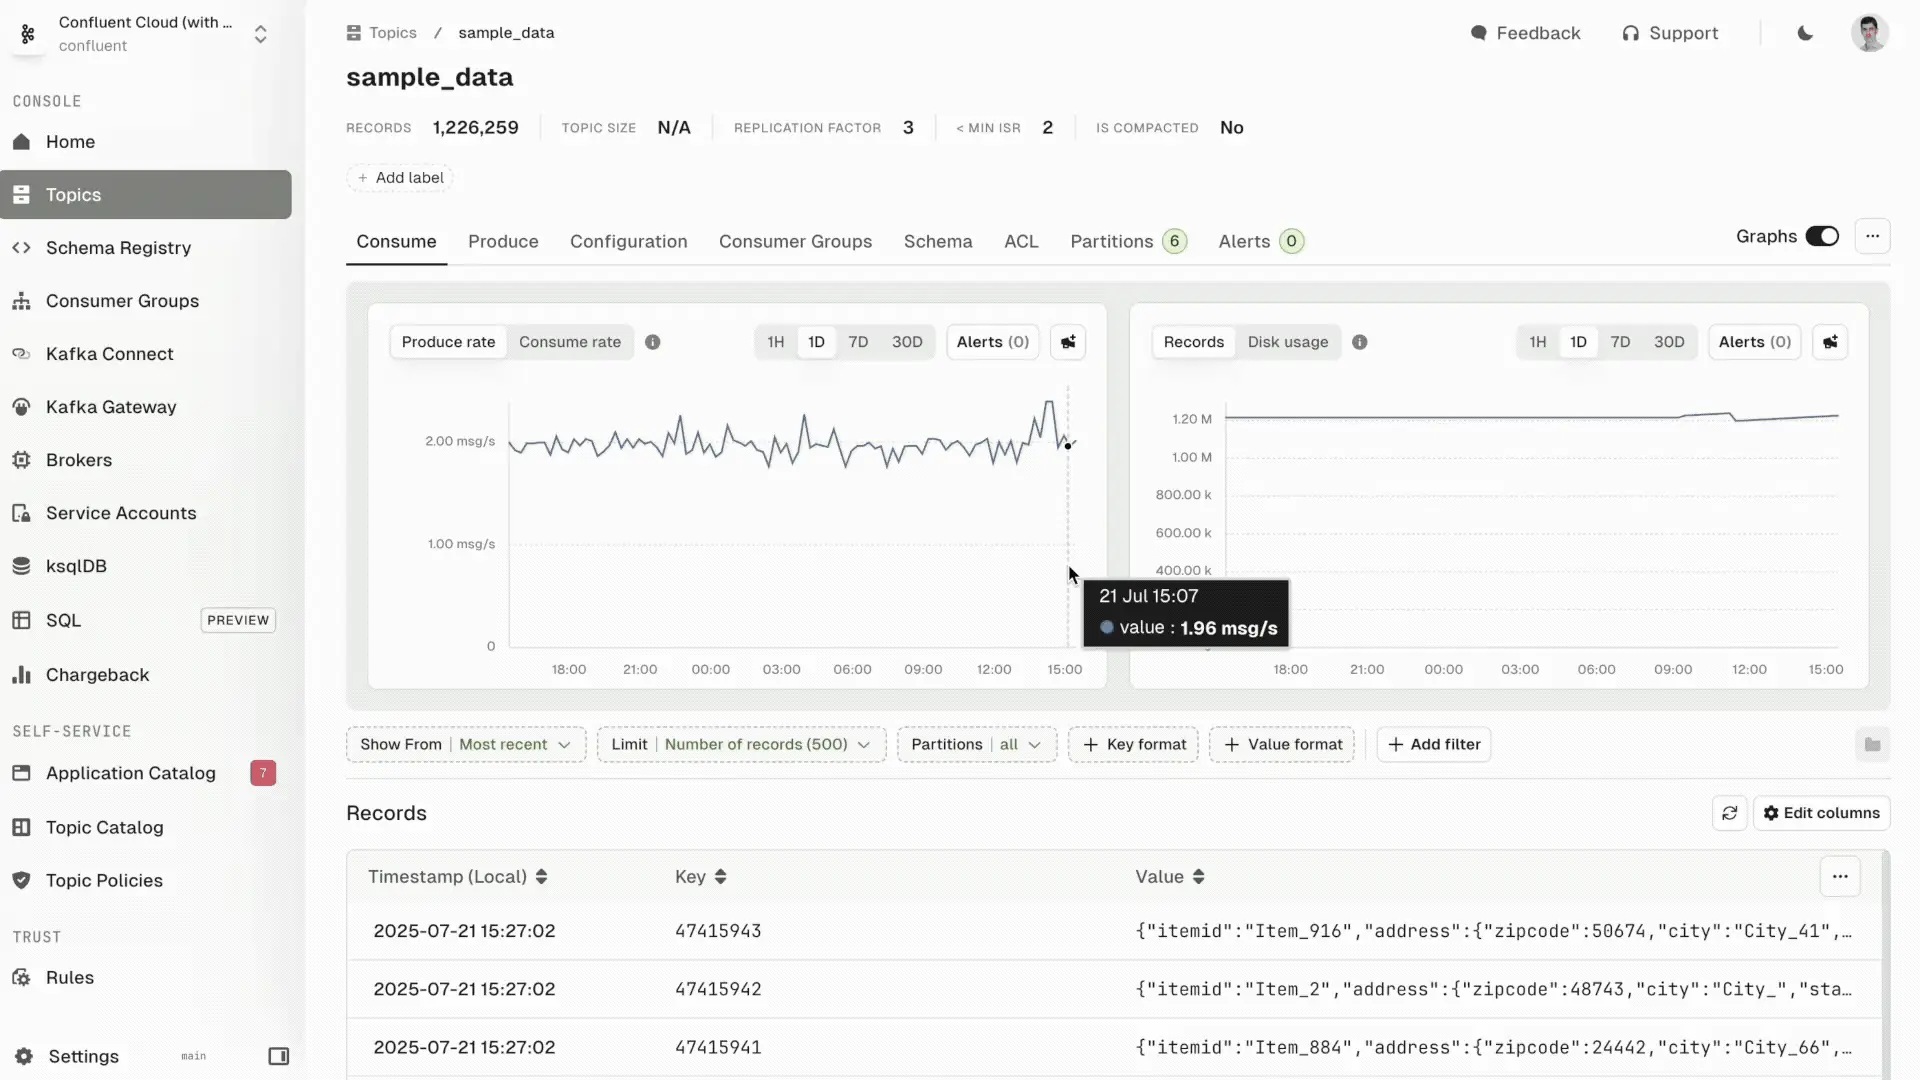Open the Configuration tab
The image size is (1920, 1080).
(629, 241)
